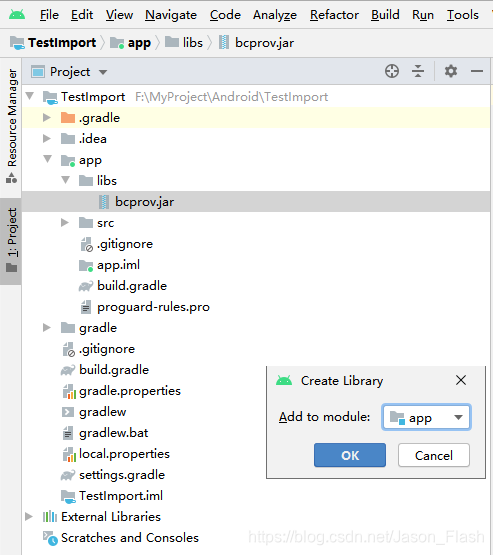Screen dimensions: 493x555
Task: Click the gradlew script icon
Action: click(68, 412)
